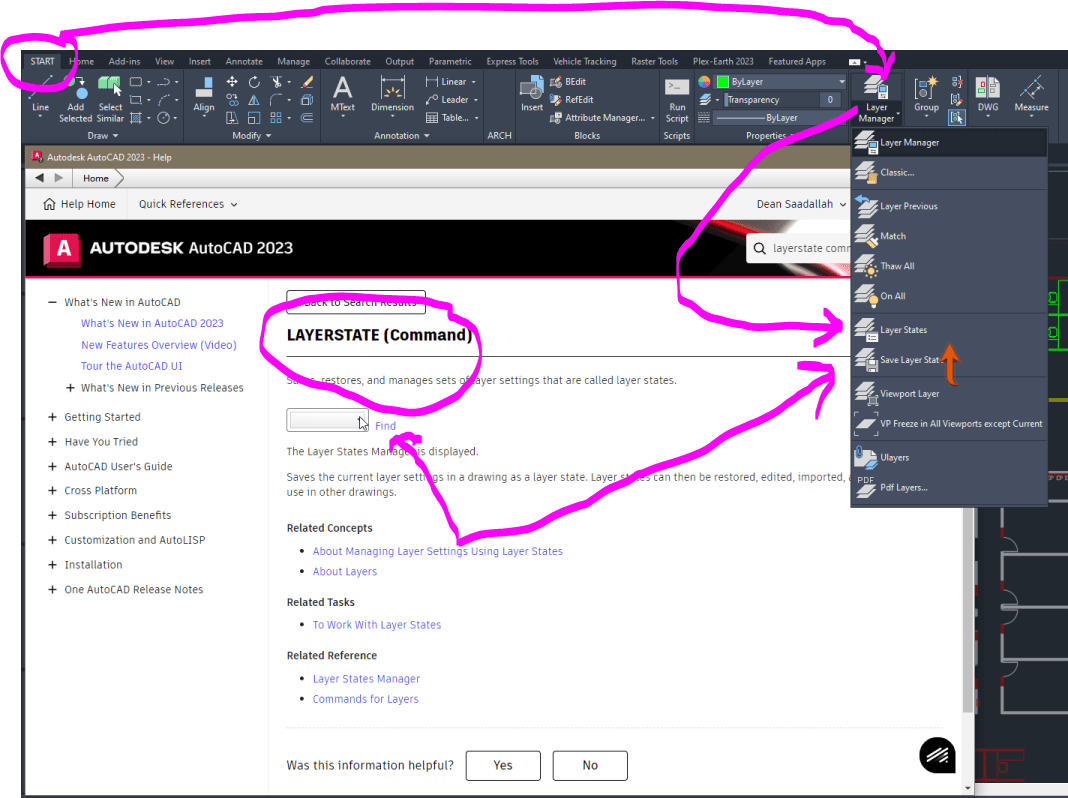Open the Layer States Manager link
1068x798 pixels.
coord(366,678)
